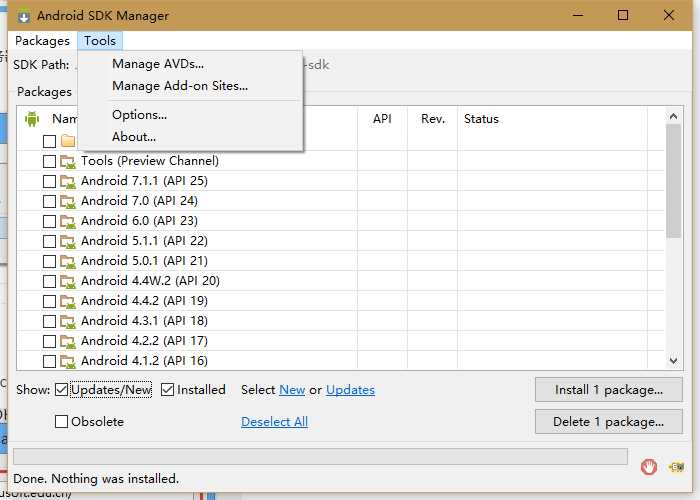This screenshot has height=500, width=700.
Task: Click the package icon beside Android 5.1.1
Action: pyautogui.click(x=68, y=242)
